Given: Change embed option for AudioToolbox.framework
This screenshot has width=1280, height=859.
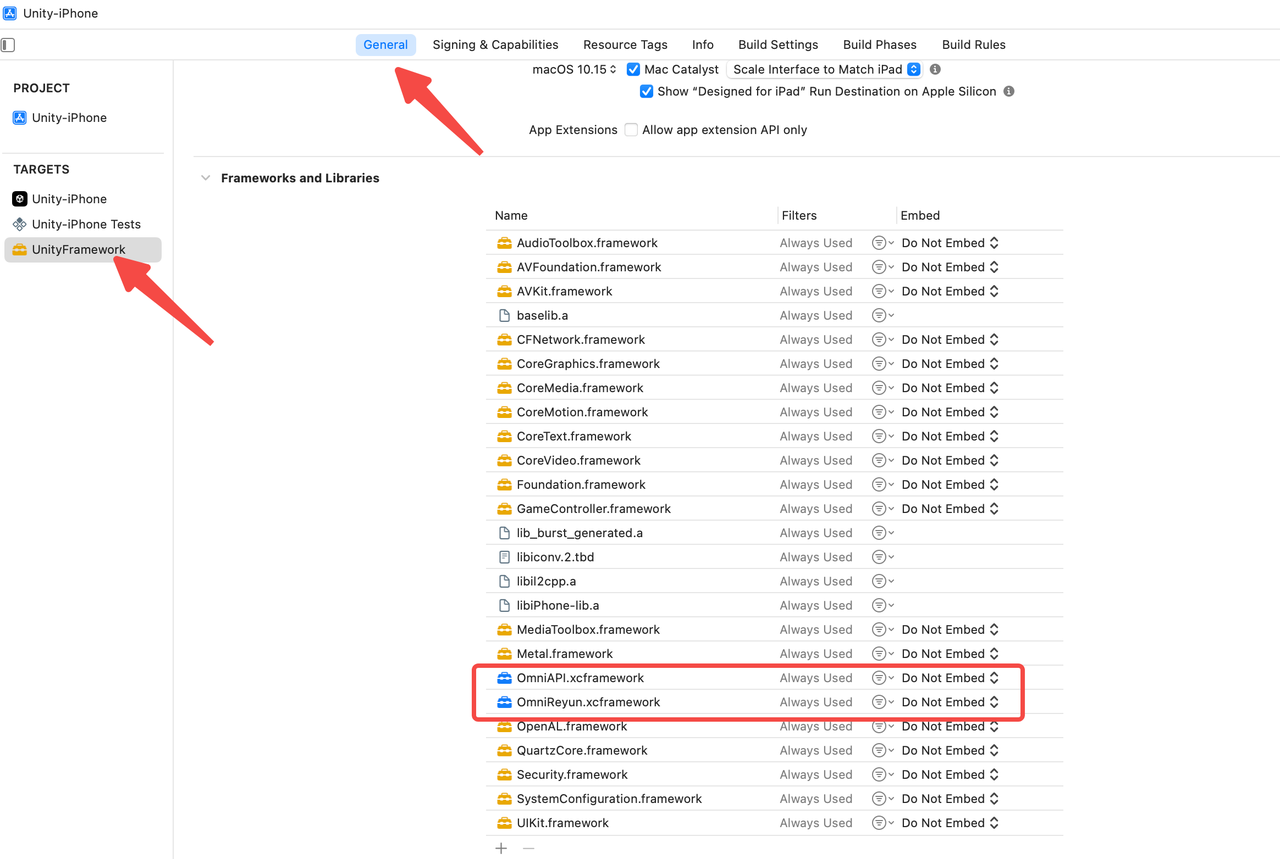Looking at the screenshot, I should [950, 243].
